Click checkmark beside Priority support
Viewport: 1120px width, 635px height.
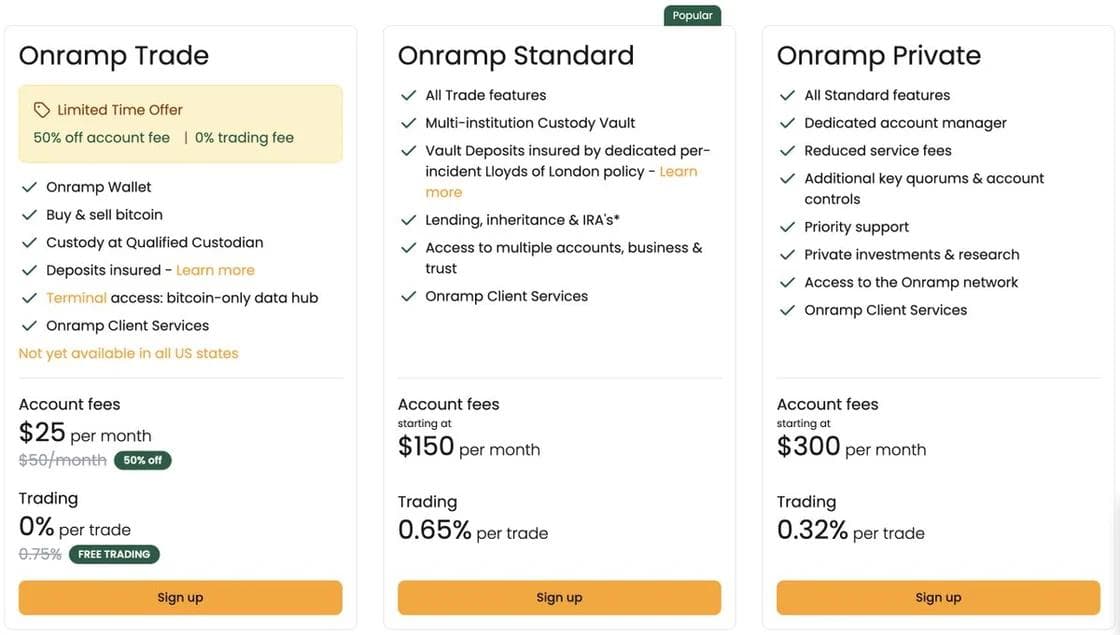coord(787,227)
